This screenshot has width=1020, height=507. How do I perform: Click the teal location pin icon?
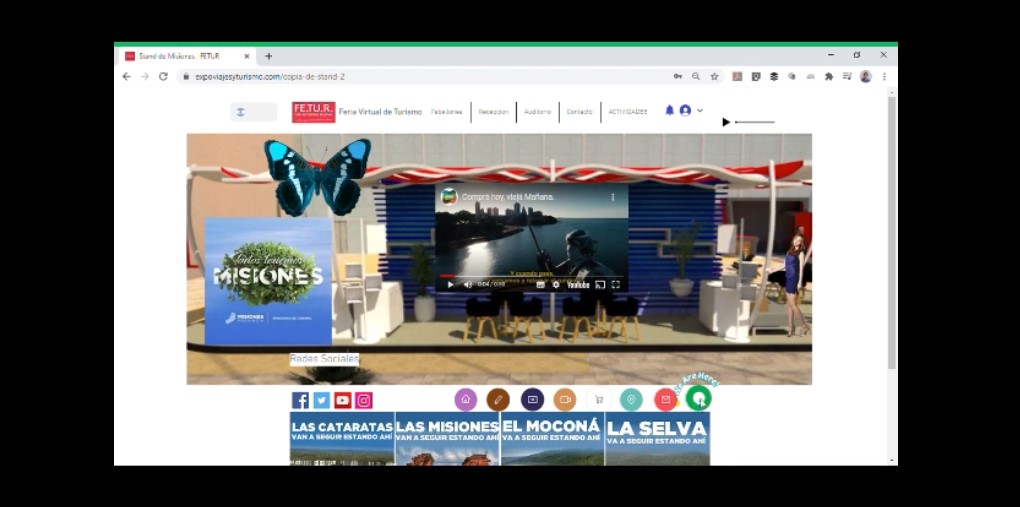pyautogui.click(x=631, y=400)
